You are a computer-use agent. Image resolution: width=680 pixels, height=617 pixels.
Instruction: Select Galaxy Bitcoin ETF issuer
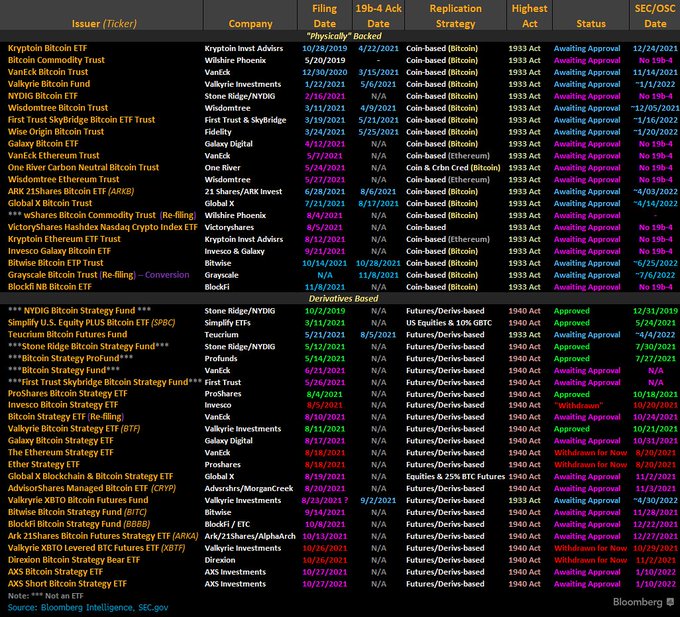(43, 144)
